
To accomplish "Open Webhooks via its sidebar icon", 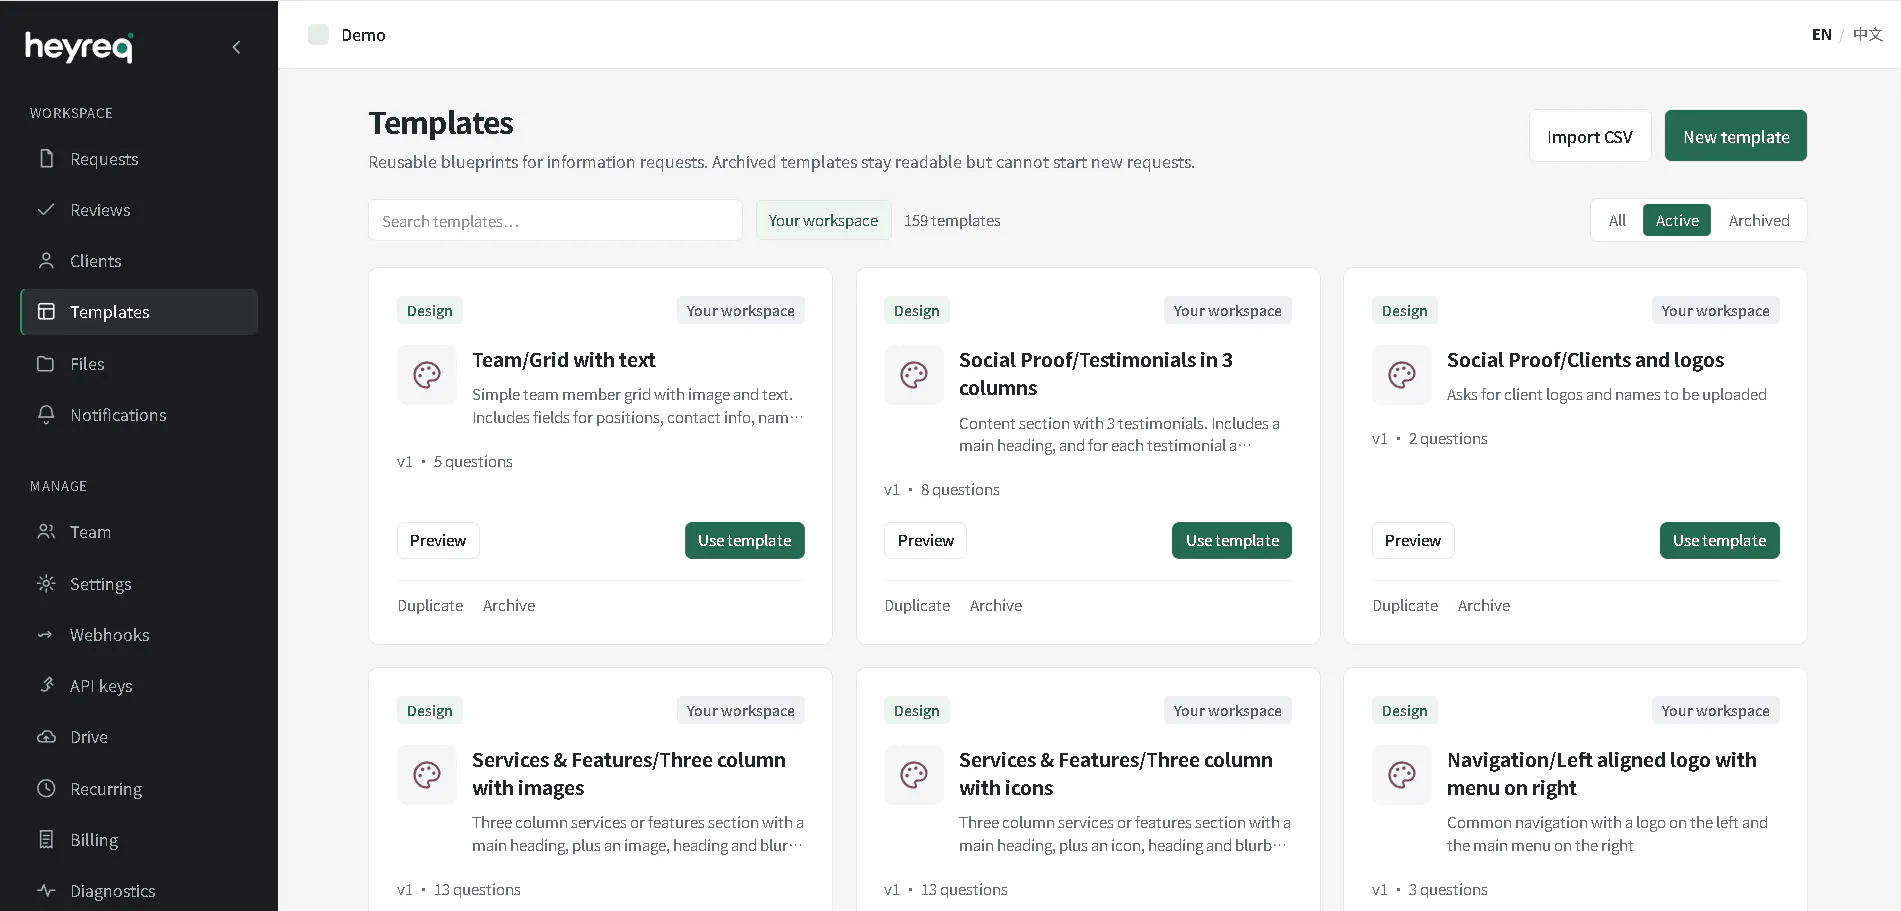I will pyautogui.click(x=46, y=634).
